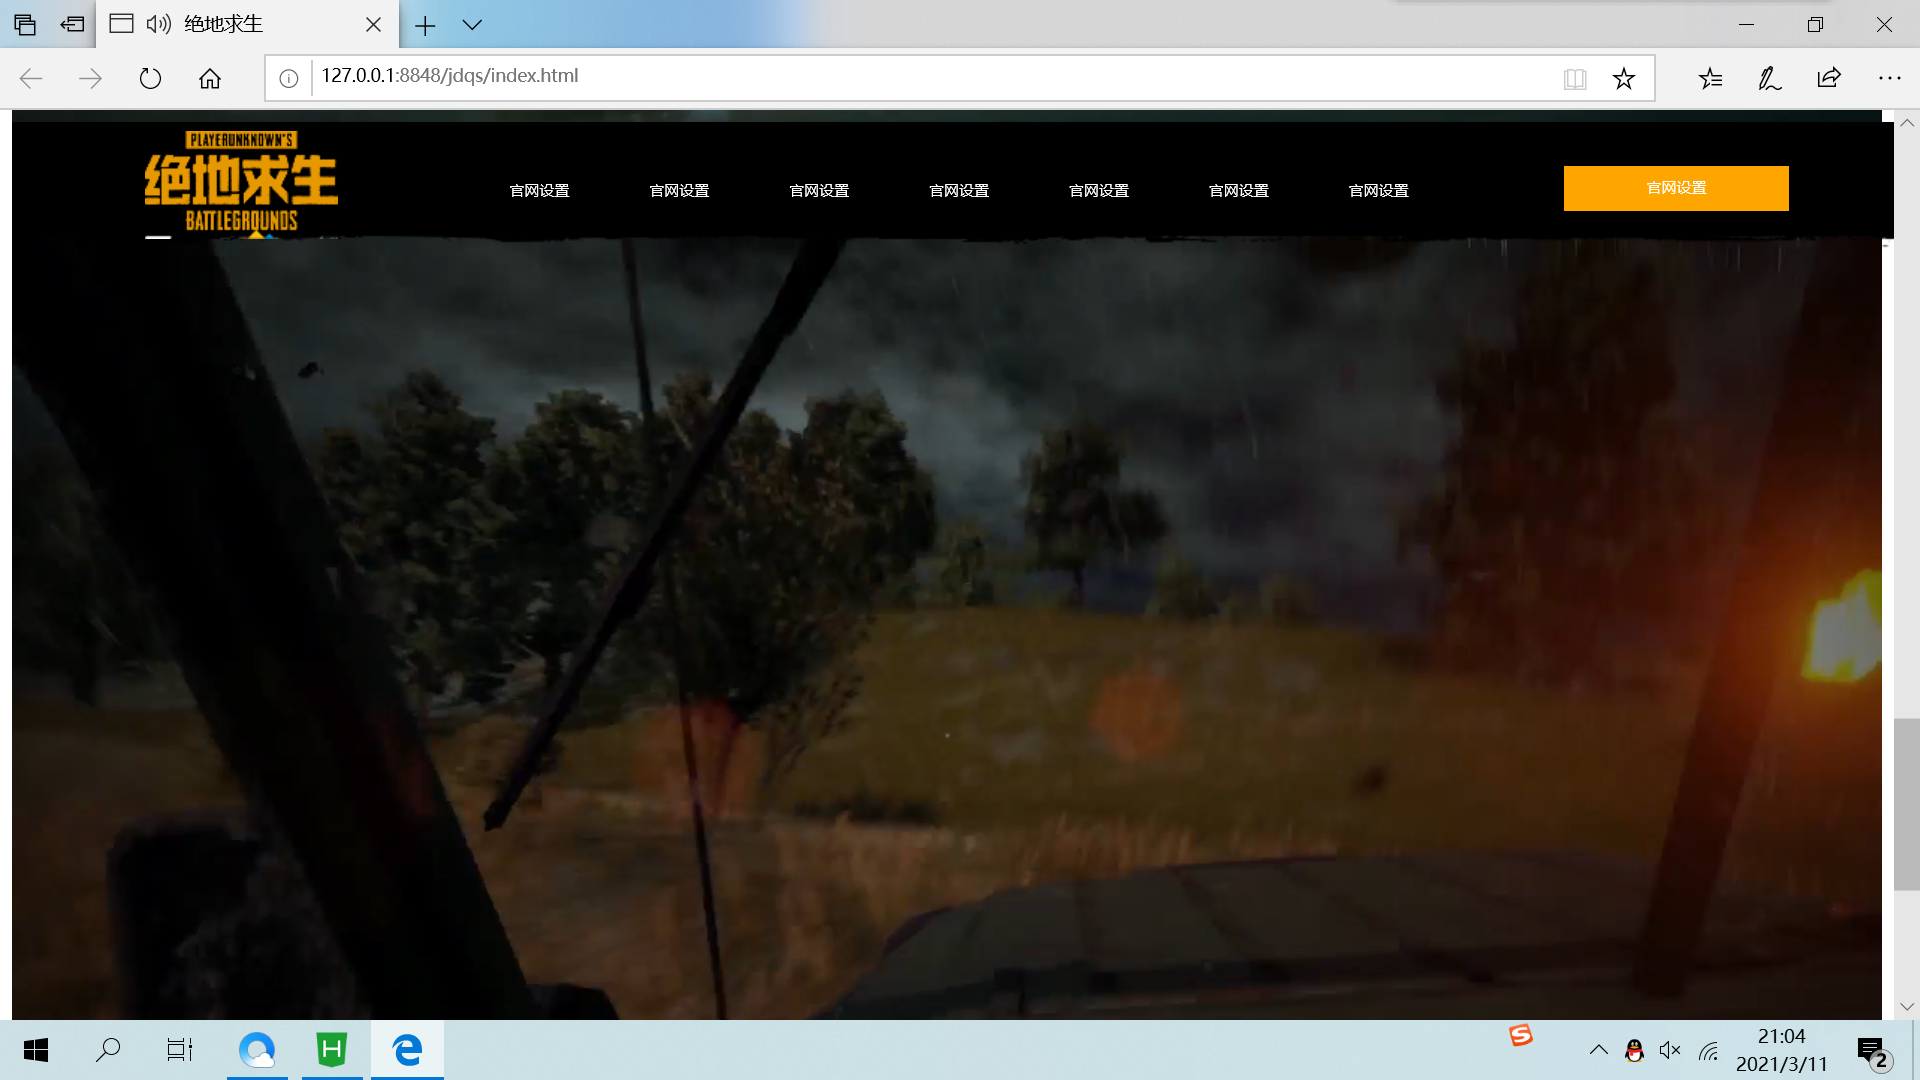Go to the browser home page icon
Viewport: 1920px width, 1080px height.
(x=210, y=78)
